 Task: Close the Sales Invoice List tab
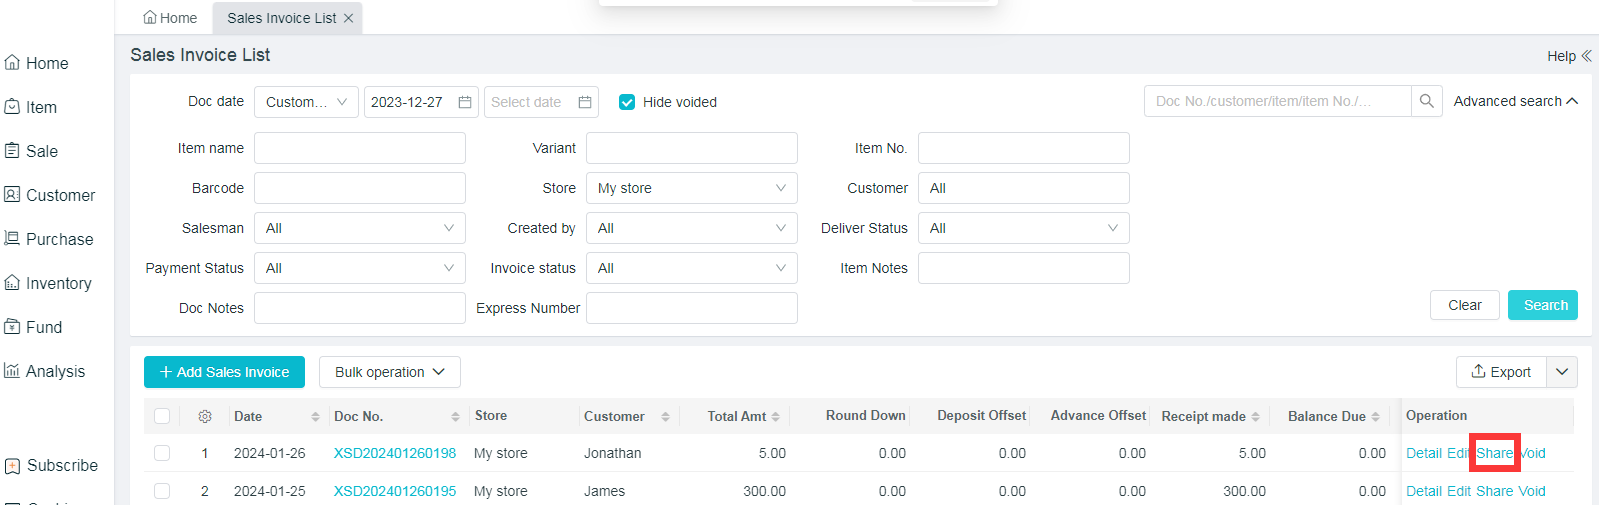point(348,18)
